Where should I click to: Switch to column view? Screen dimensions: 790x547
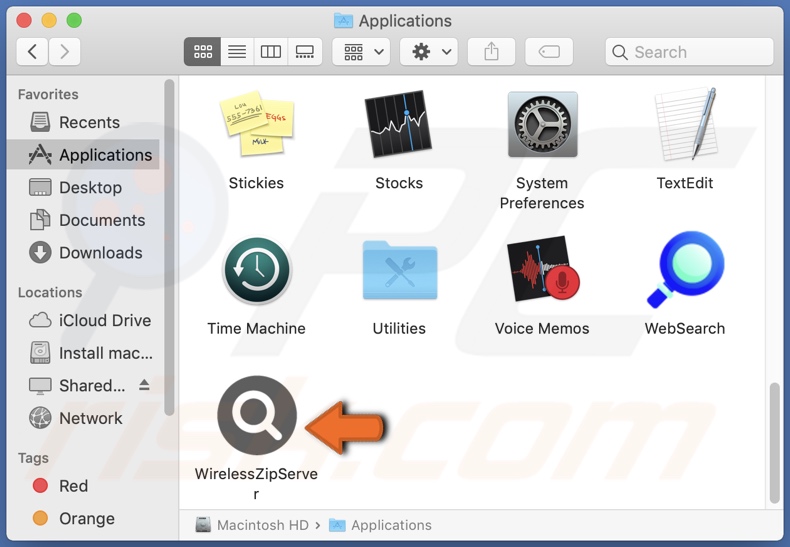coord(271,51)
